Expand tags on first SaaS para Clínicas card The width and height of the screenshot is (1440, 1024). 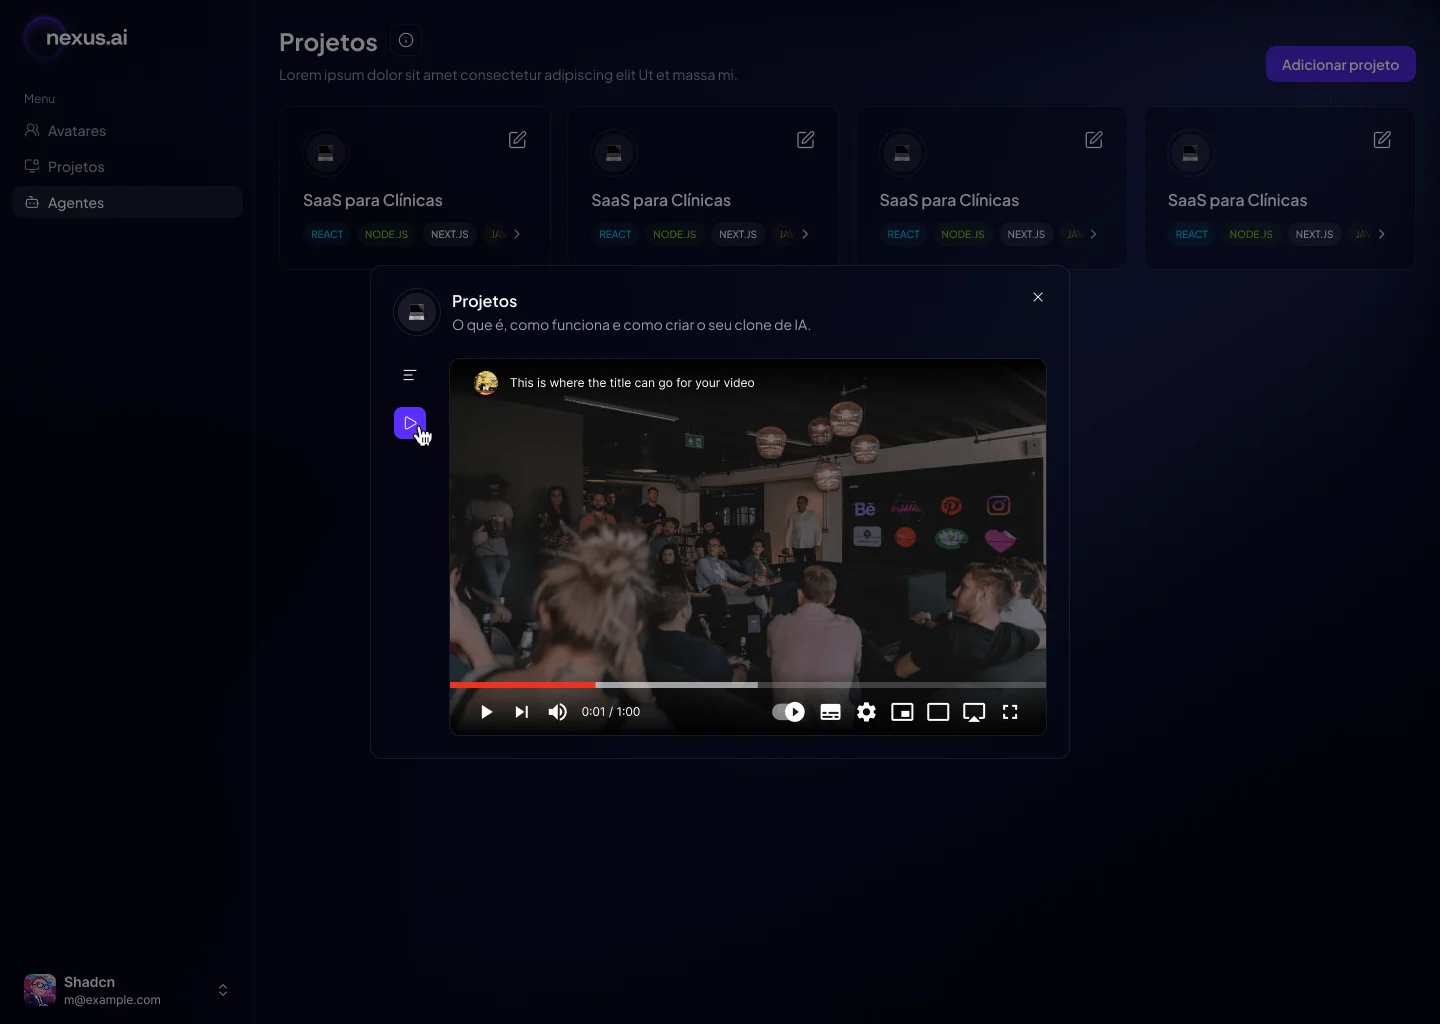(517, 234)
